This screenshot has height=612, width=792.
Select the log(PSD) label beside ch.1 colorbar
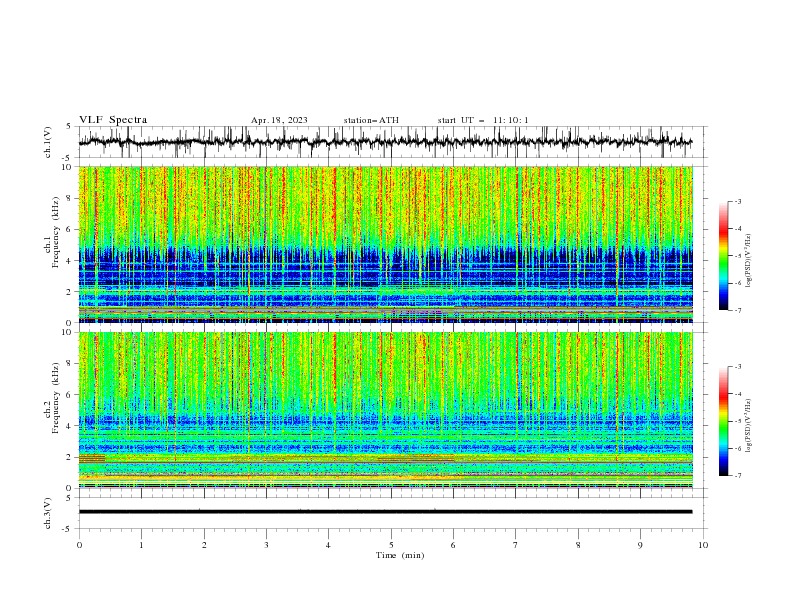tap(748, 261)
